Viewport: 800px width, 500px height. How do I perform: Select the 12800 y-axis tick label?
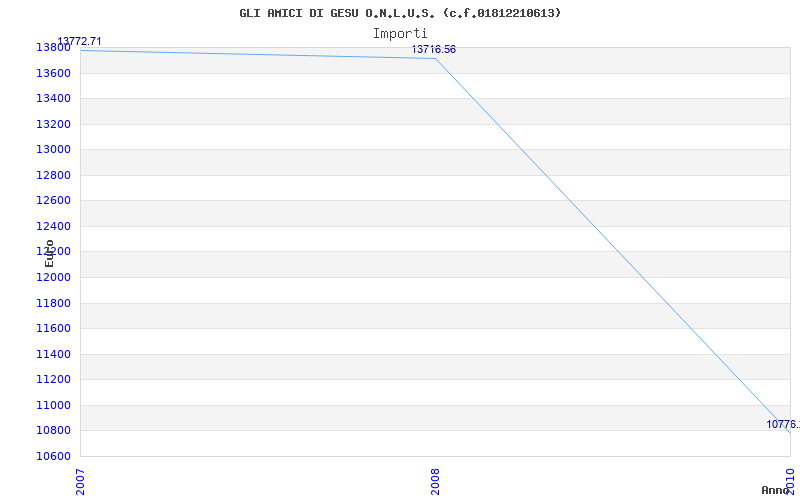tap(53, 176)
